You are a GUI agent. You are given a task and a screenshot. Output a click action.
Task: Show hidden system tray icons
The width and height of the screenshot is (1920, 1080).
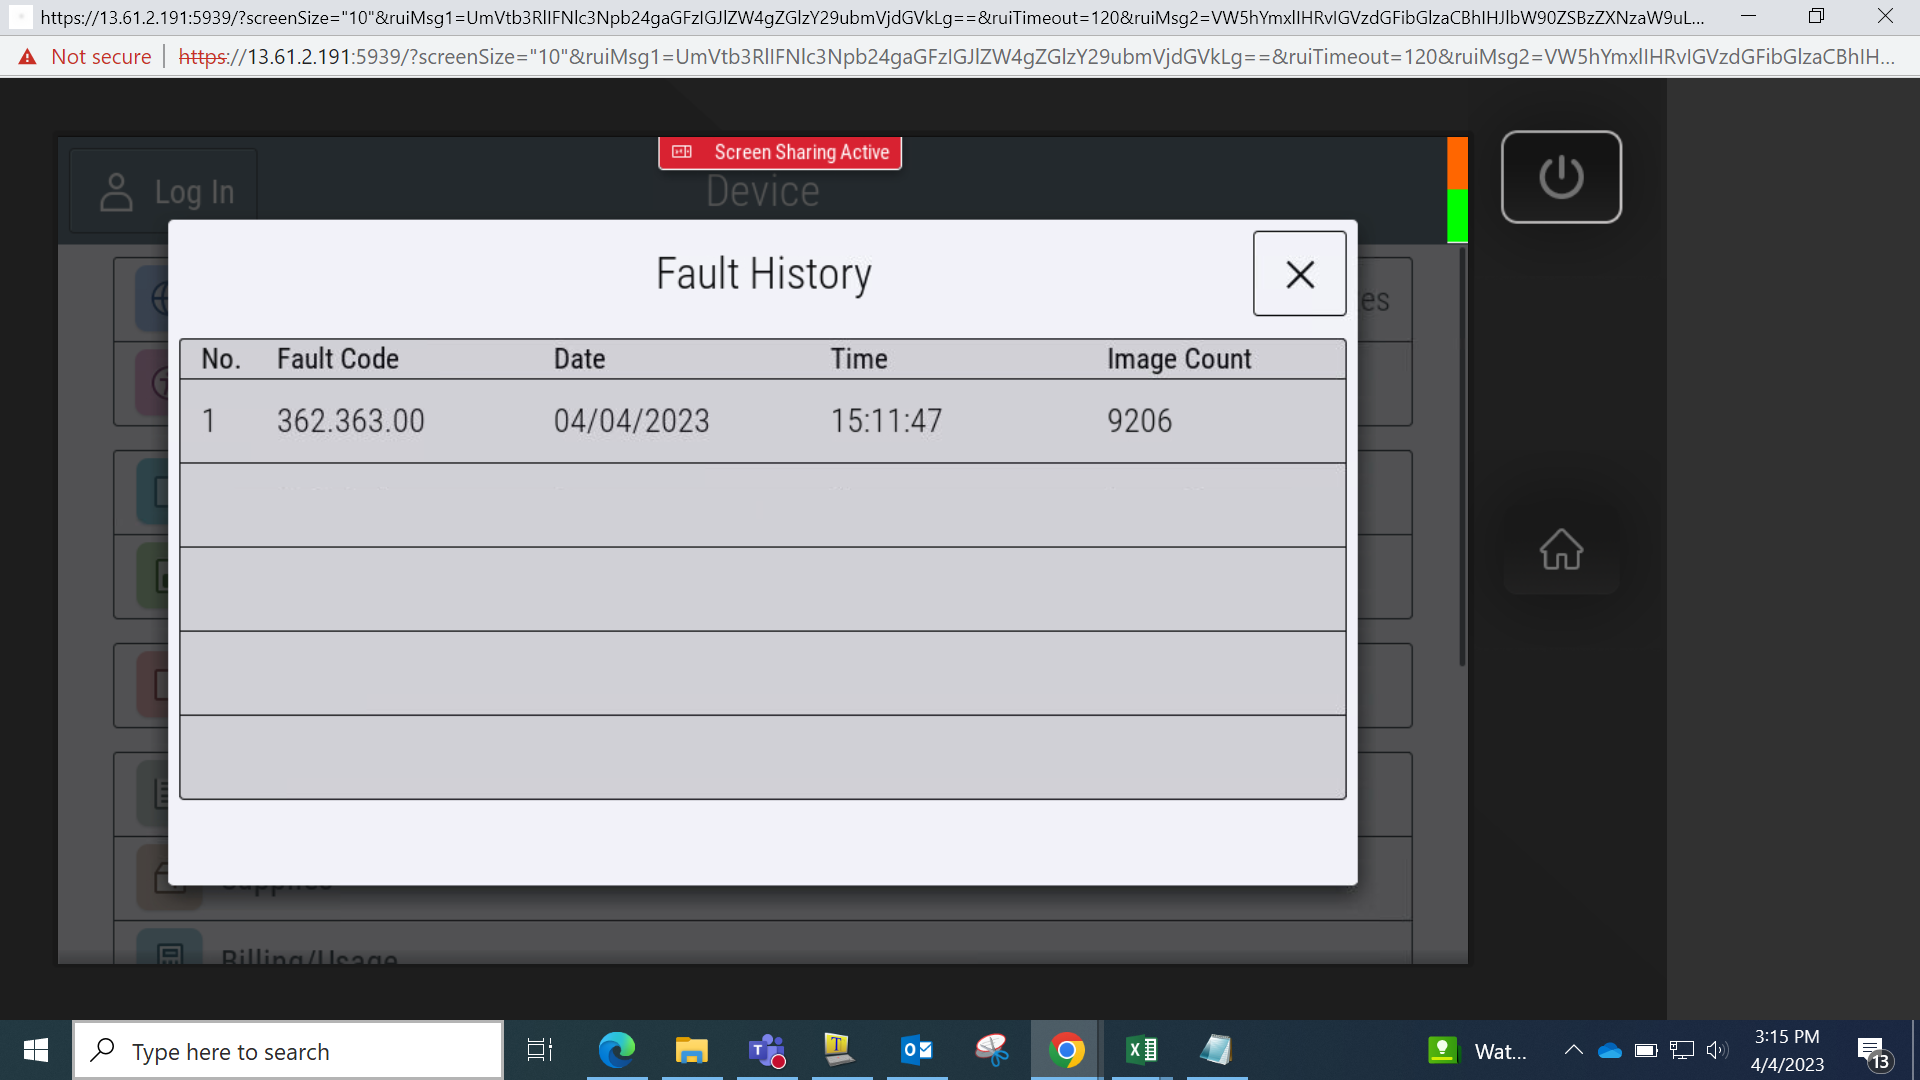point(1573,1050)
